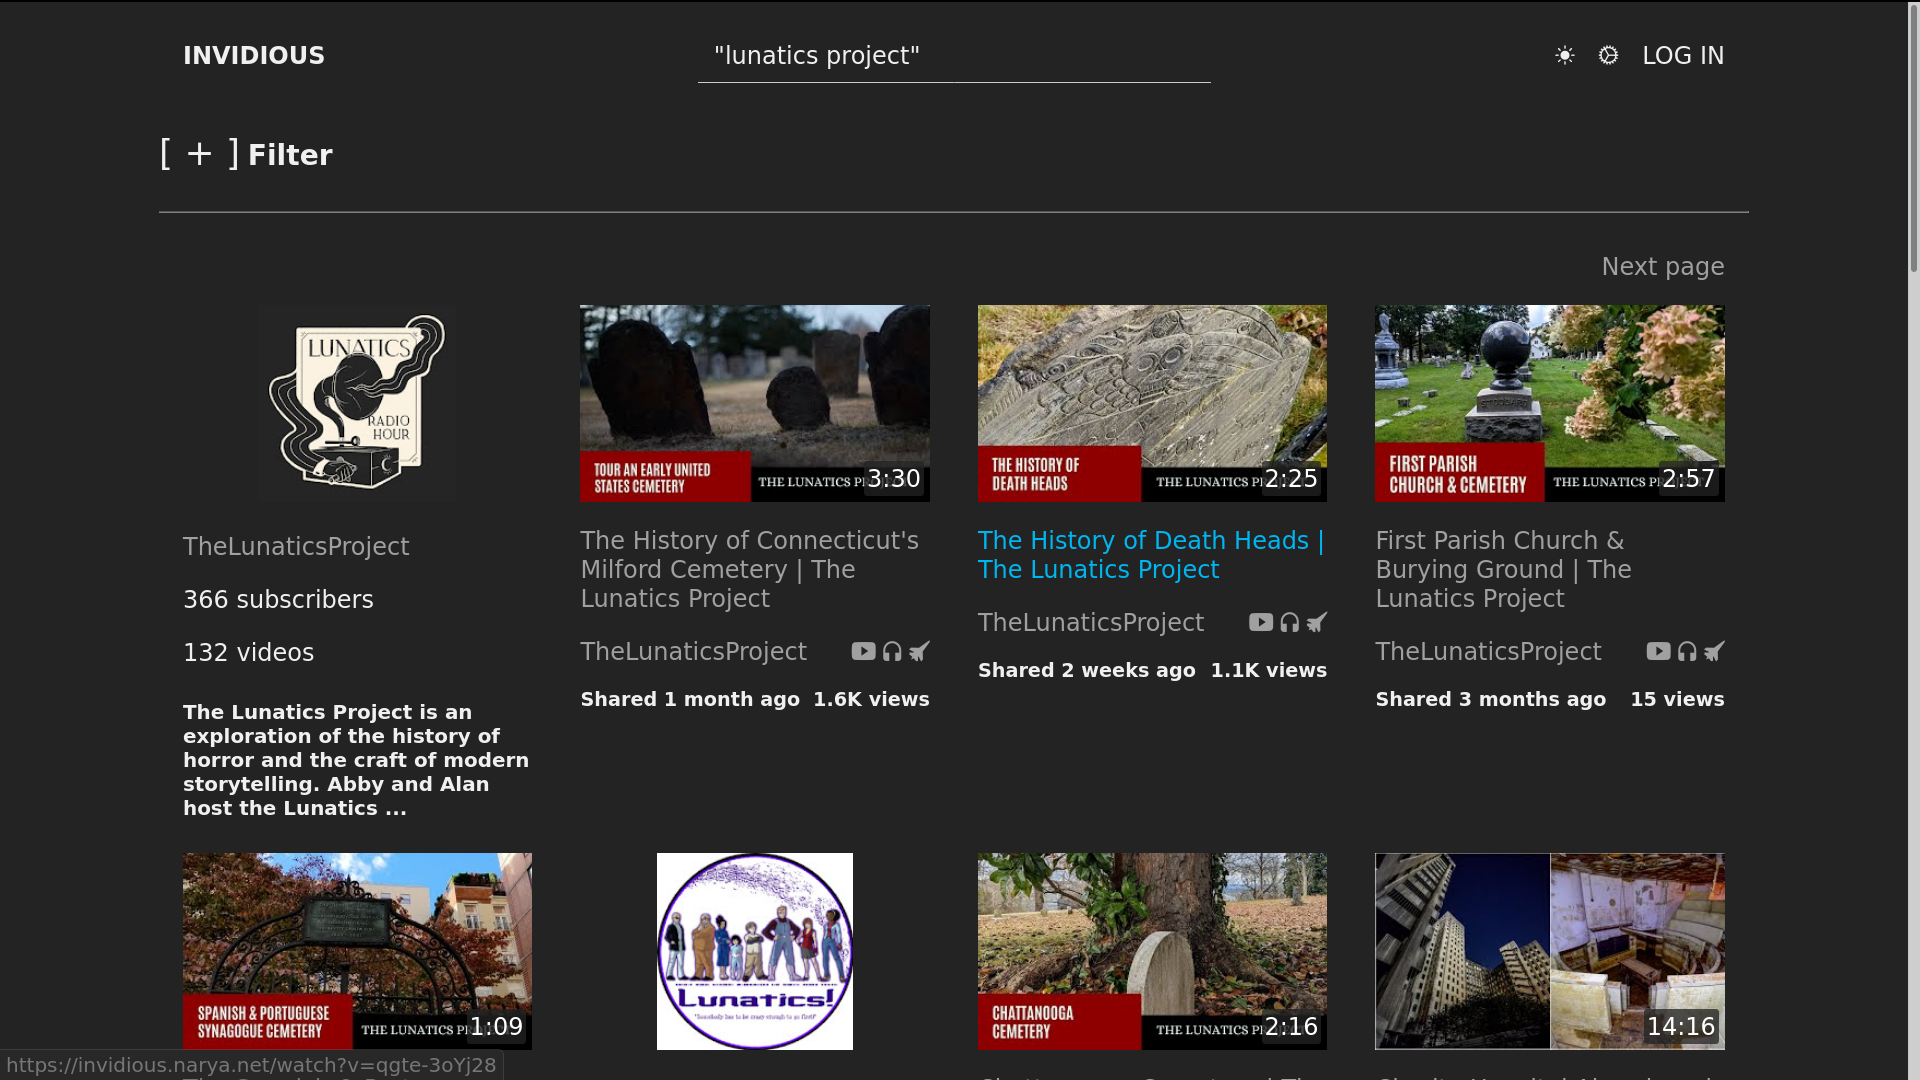Toggle the light/dark theme sun icon
1920x1080 pixels.
(1565, 56)
